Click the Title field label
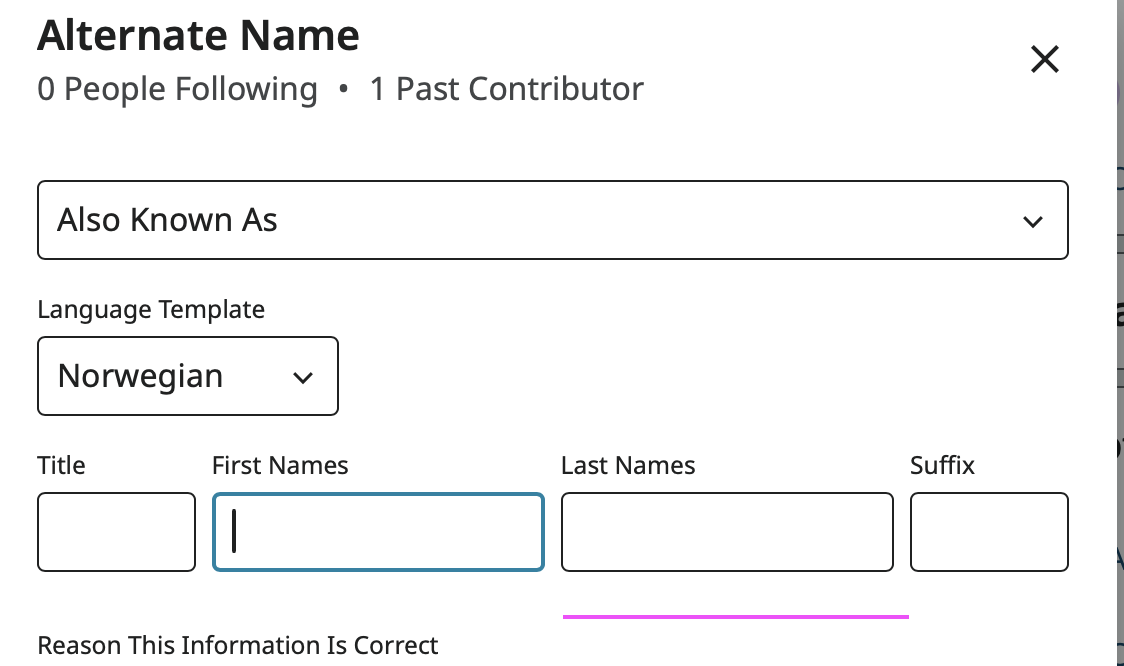 (61, 465)
